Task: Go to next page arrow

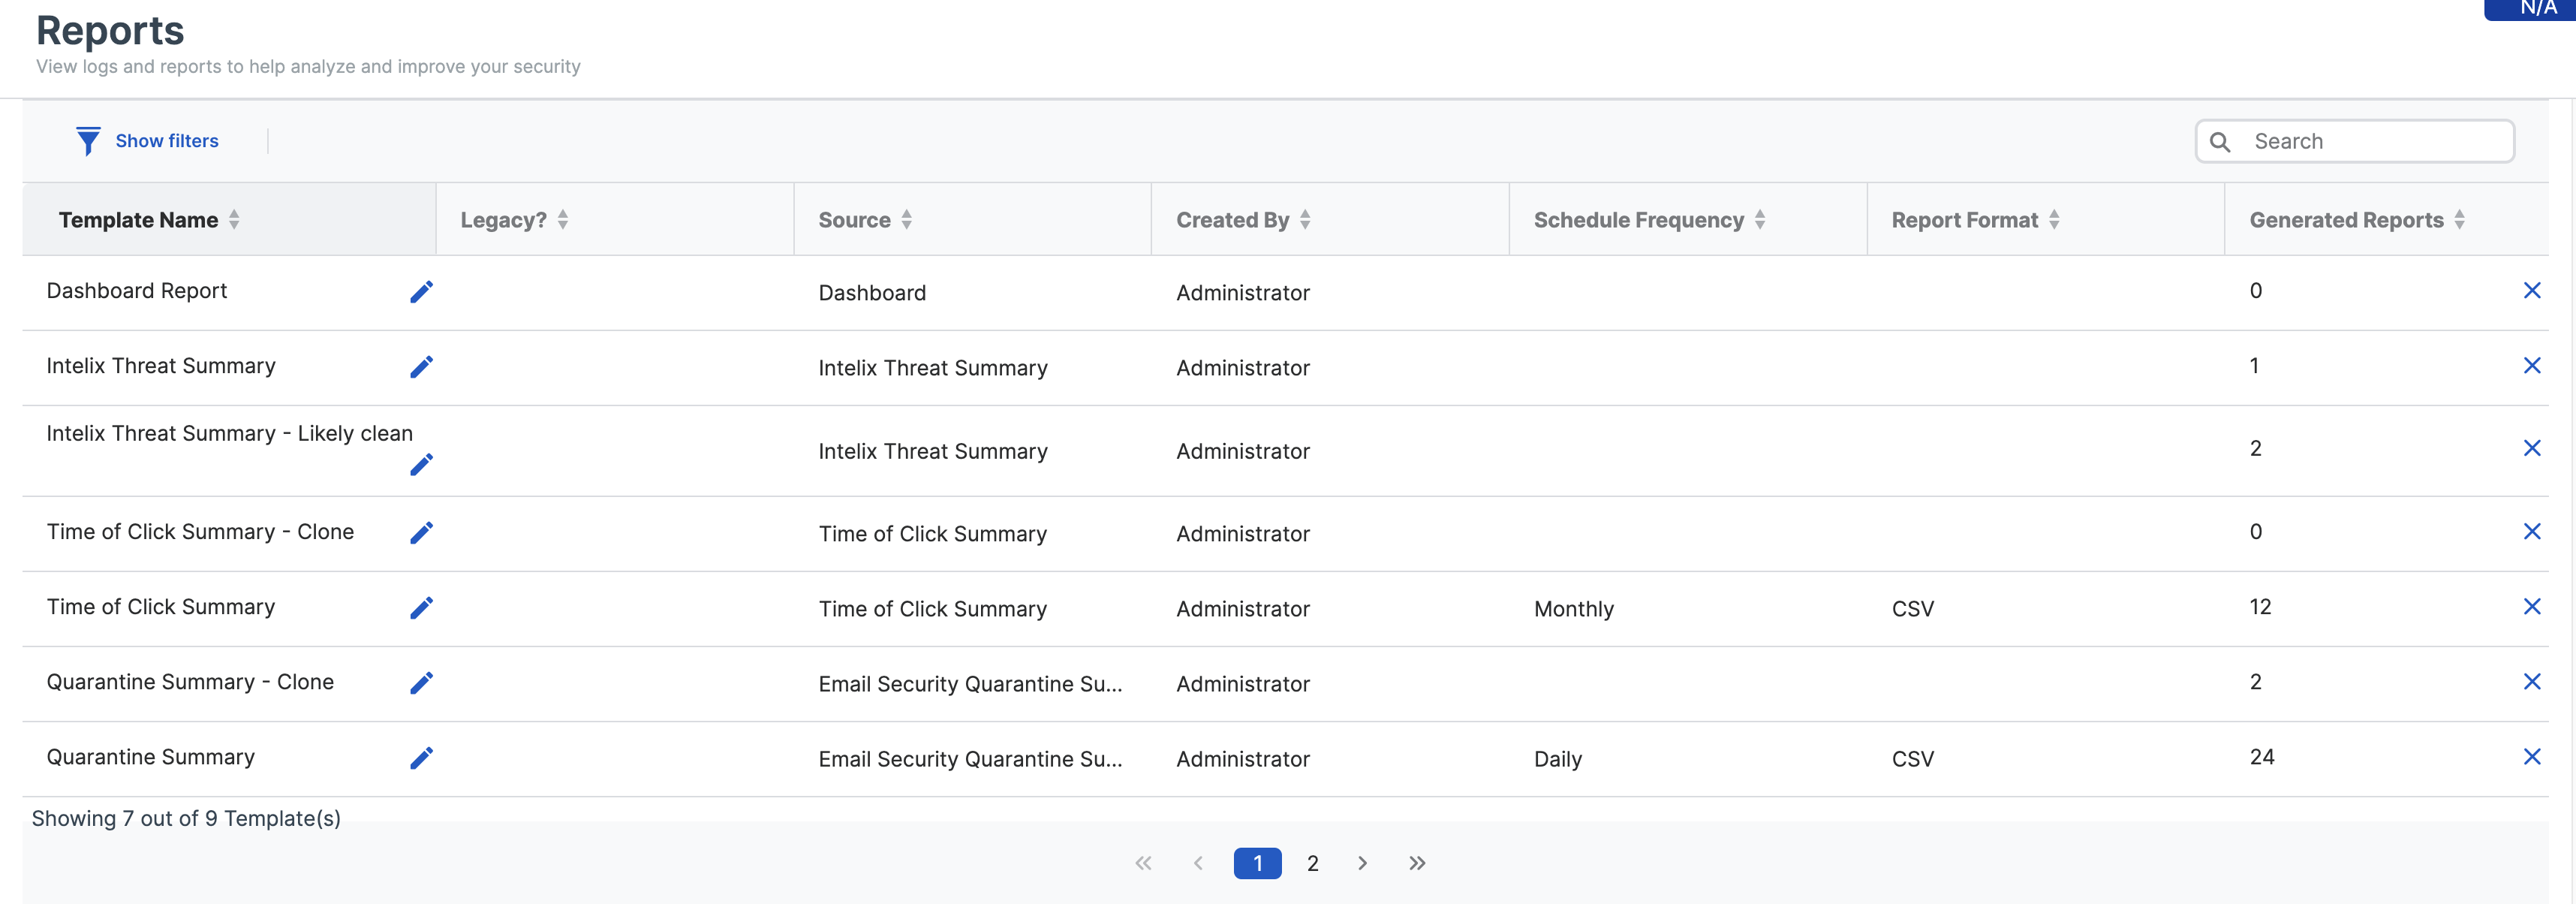Action: point(1362,863)
